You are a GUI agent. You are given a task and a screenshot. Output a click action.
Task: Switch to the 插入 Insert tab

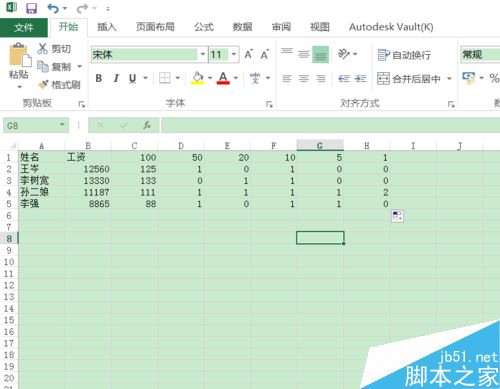click(107, 27)
